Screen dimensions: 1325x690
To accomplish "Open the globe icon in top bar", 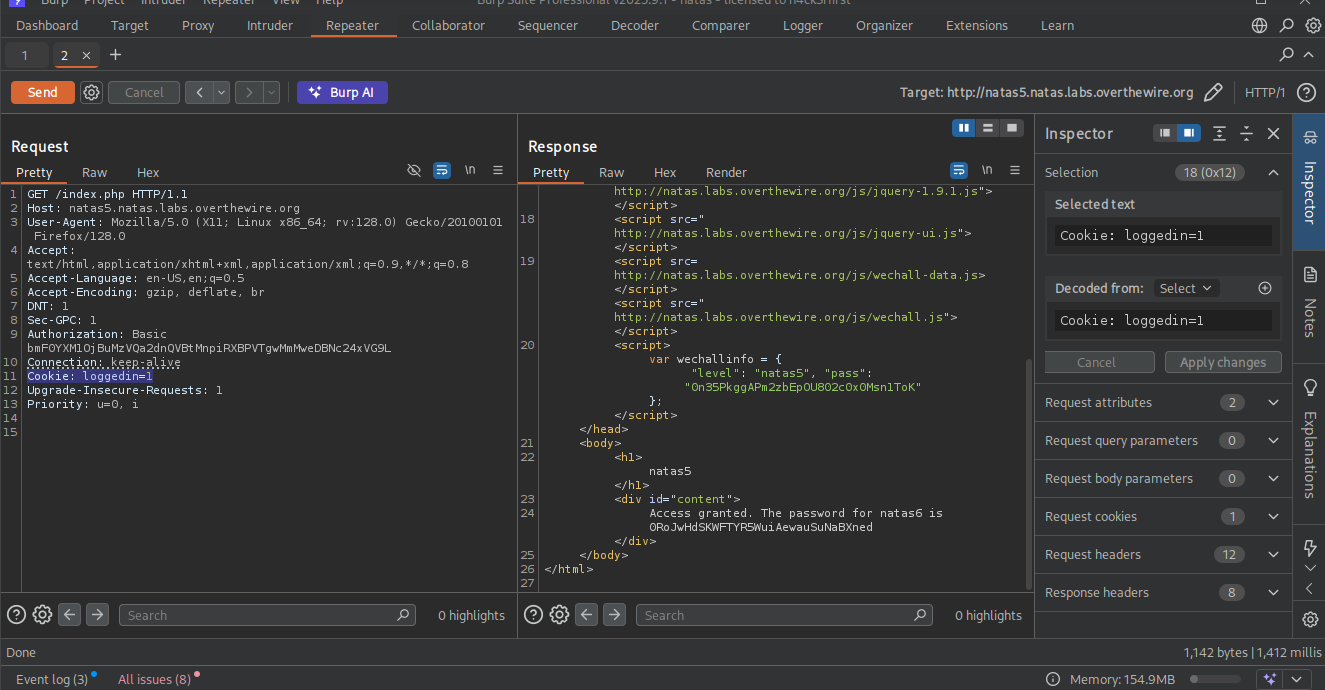I will [x=1260, y=26].
